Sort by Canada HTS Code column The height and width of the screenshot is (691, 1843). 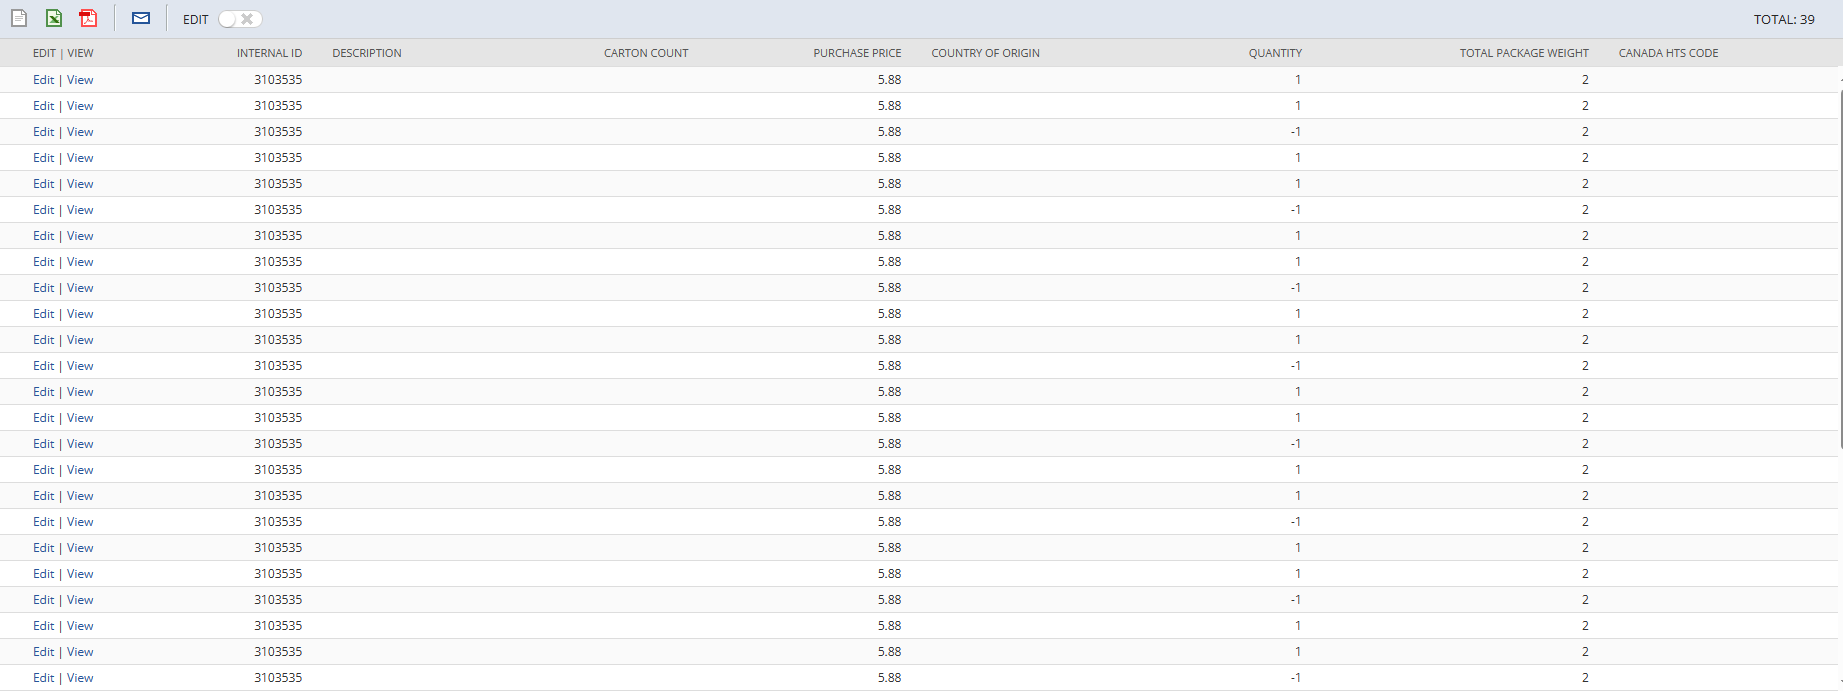coord(1668,53)
